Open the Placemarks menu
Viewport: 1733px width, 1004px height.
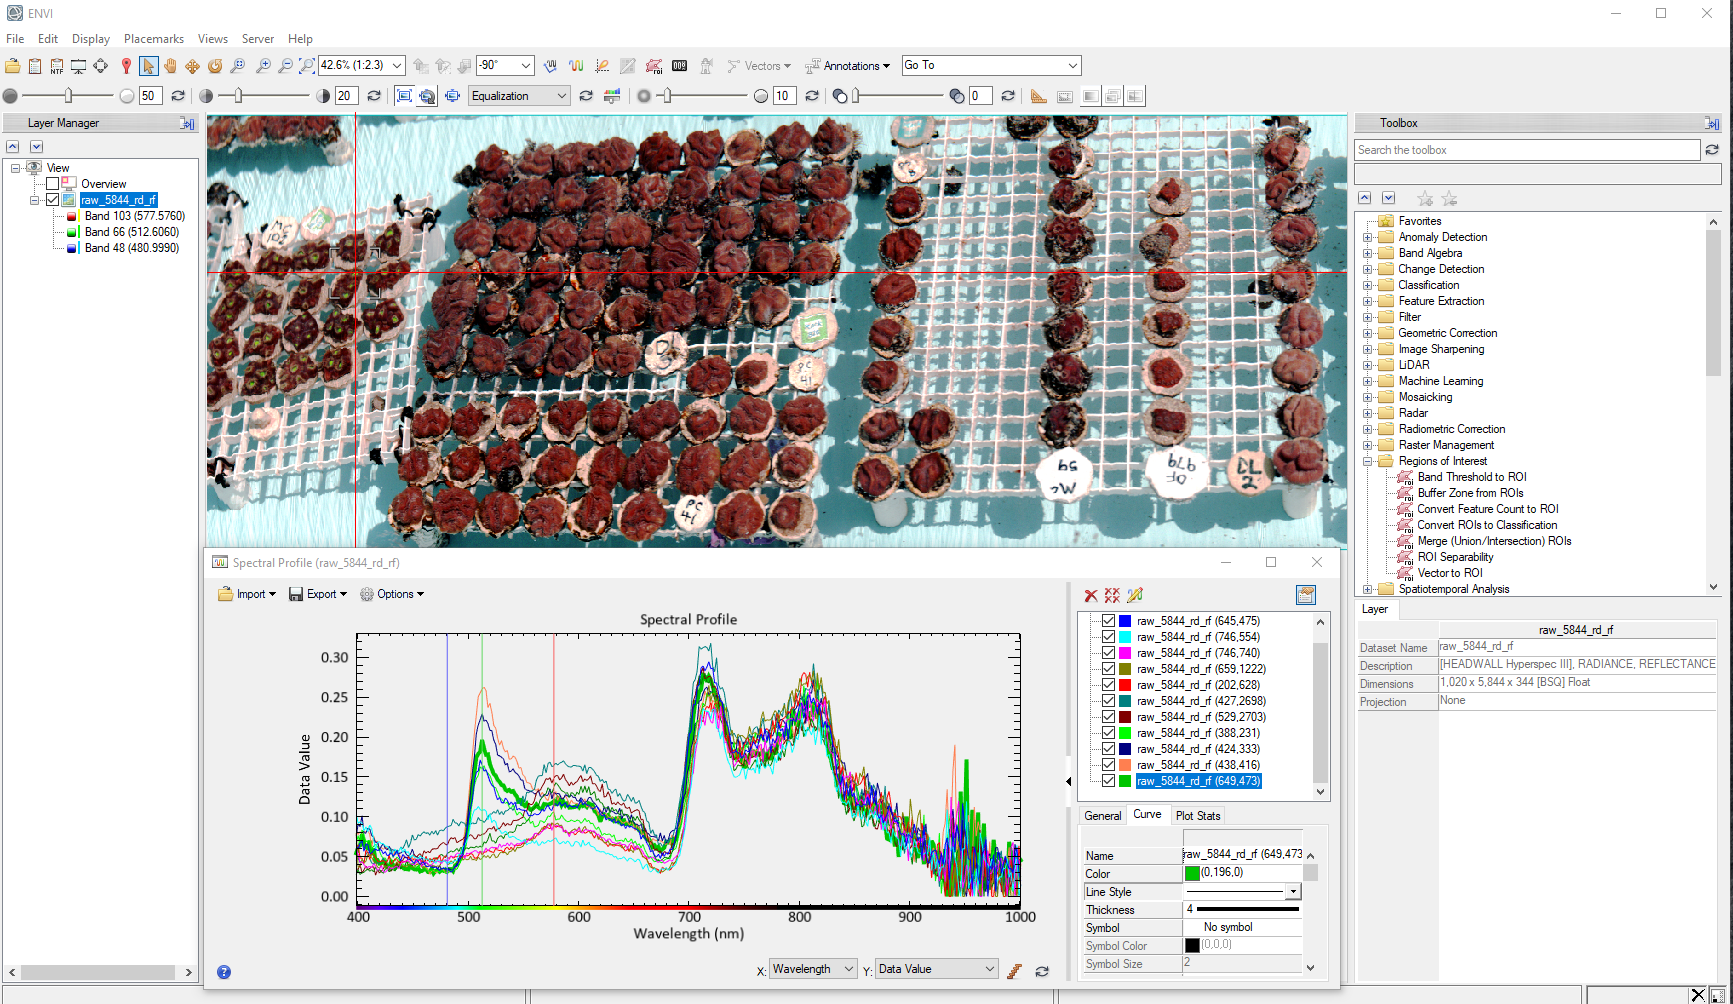tap(153, 39)
